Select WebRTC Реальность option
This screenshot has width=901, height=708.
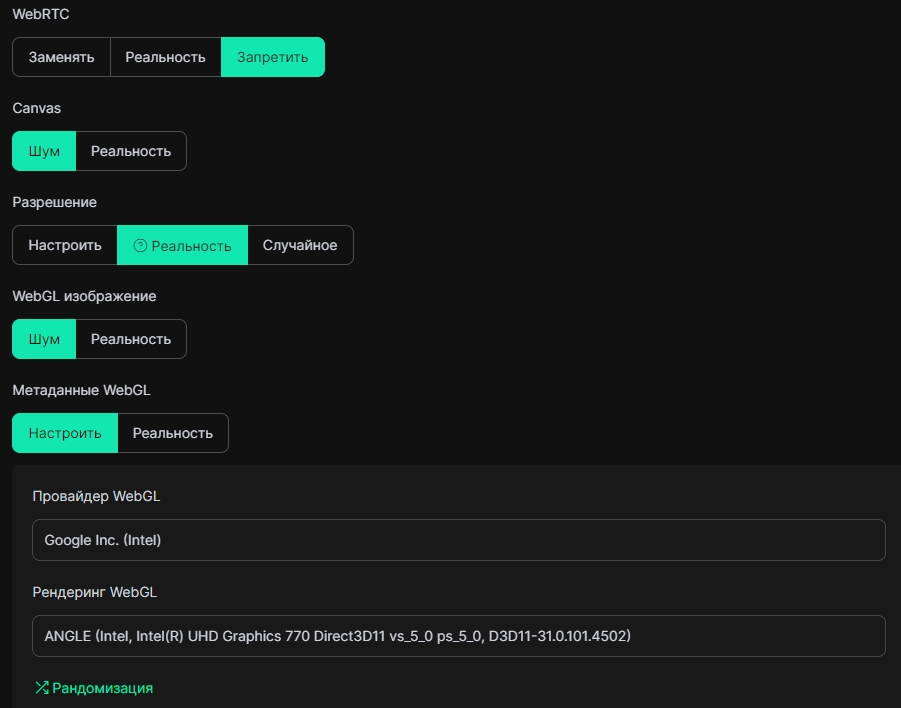(165, 57)
